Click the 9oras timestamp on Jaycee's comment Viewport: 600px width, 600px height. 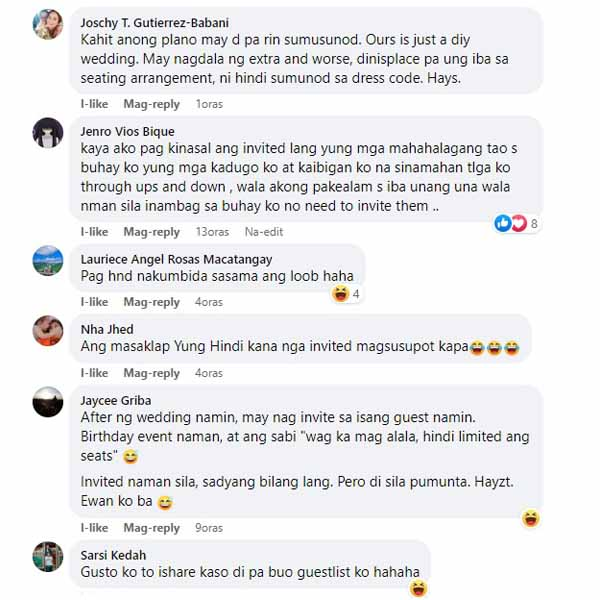point(209,528)
